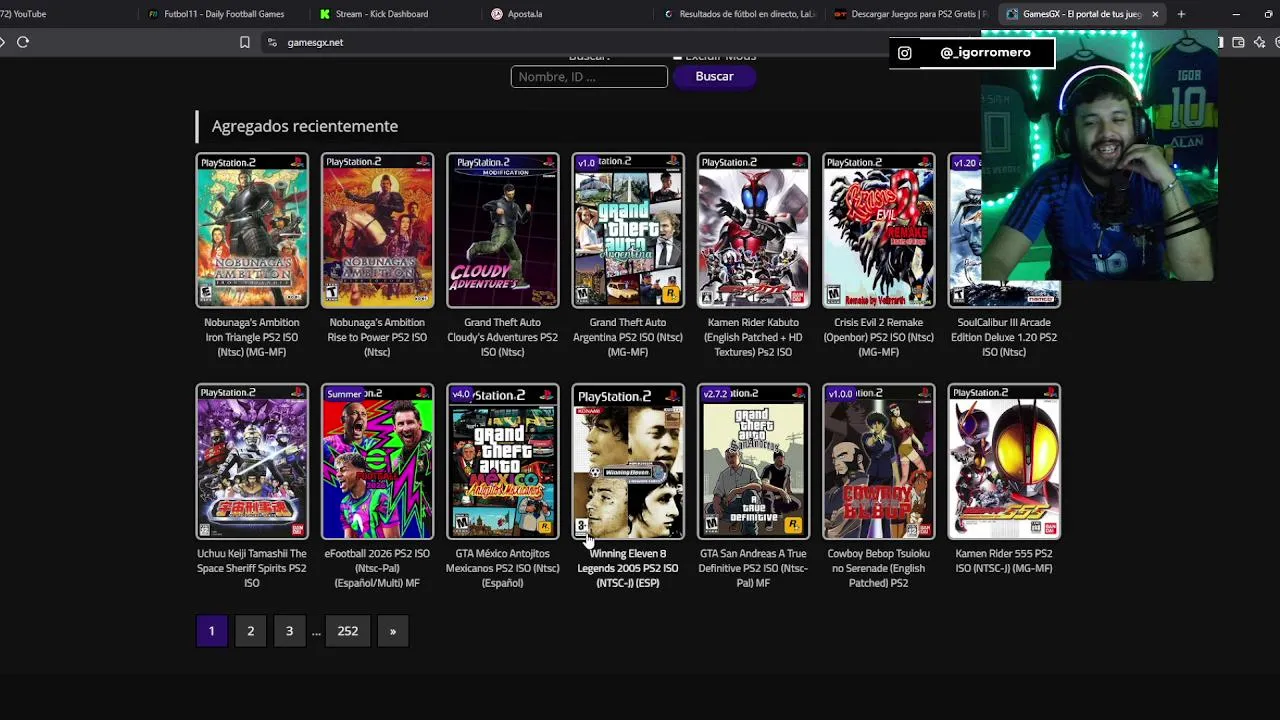The image size is (1280, 720).
Task: Open the browser wallet icon in toolbar
Action: click(1238, 42)
